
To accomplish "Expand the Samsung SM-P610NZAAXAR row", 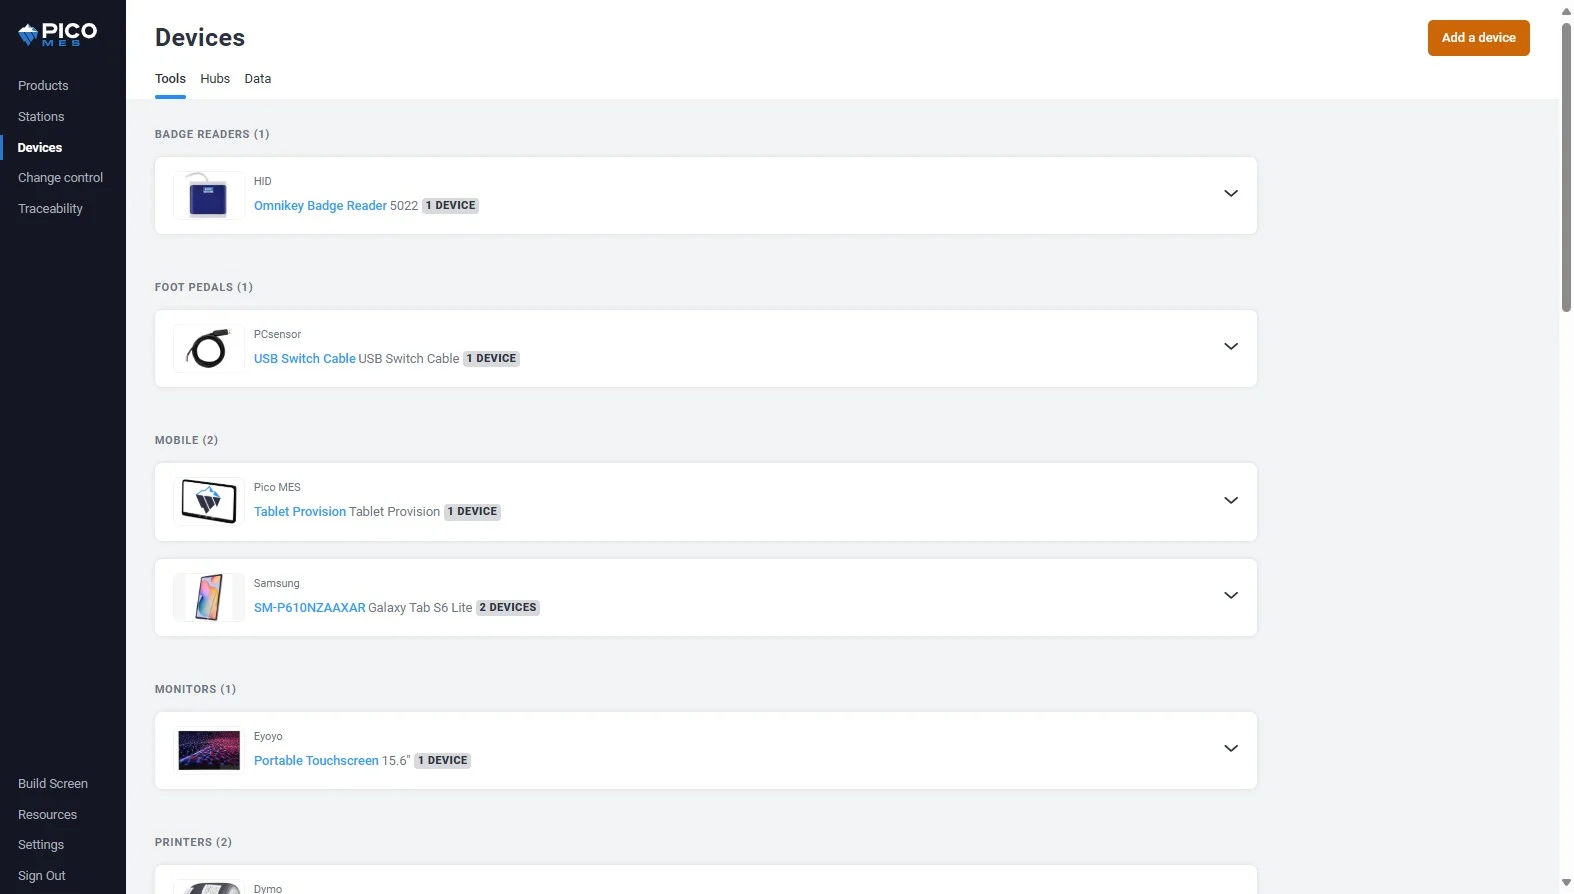I will tap(1231, 596).
